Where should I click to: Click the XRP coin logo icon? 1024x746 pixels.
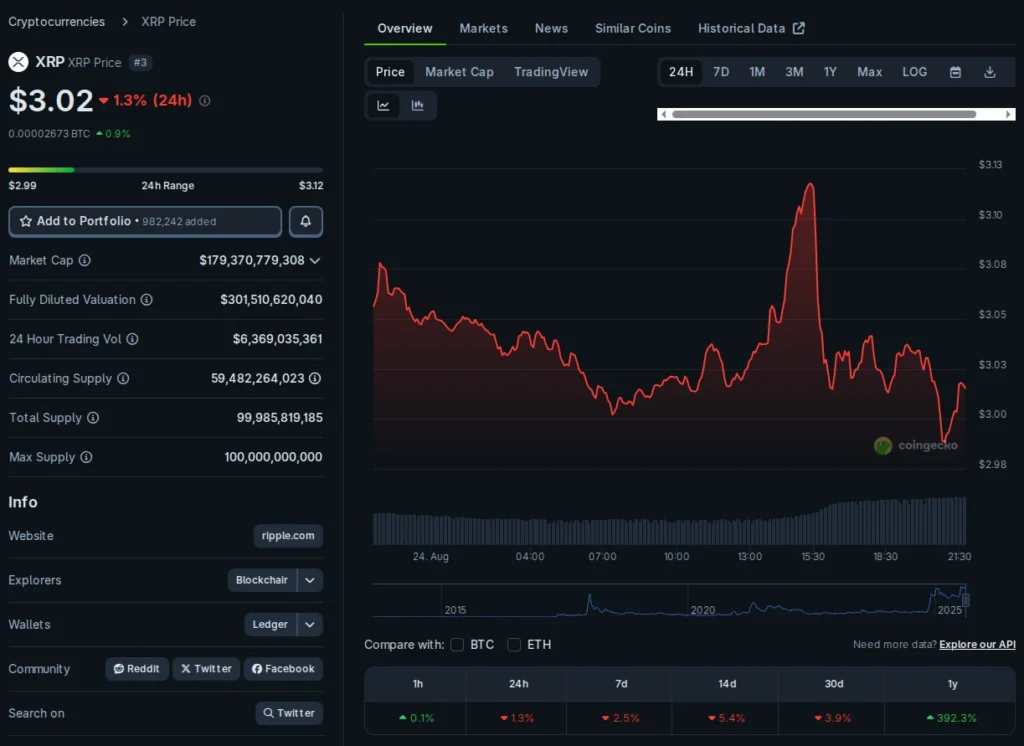pos(18,62)
